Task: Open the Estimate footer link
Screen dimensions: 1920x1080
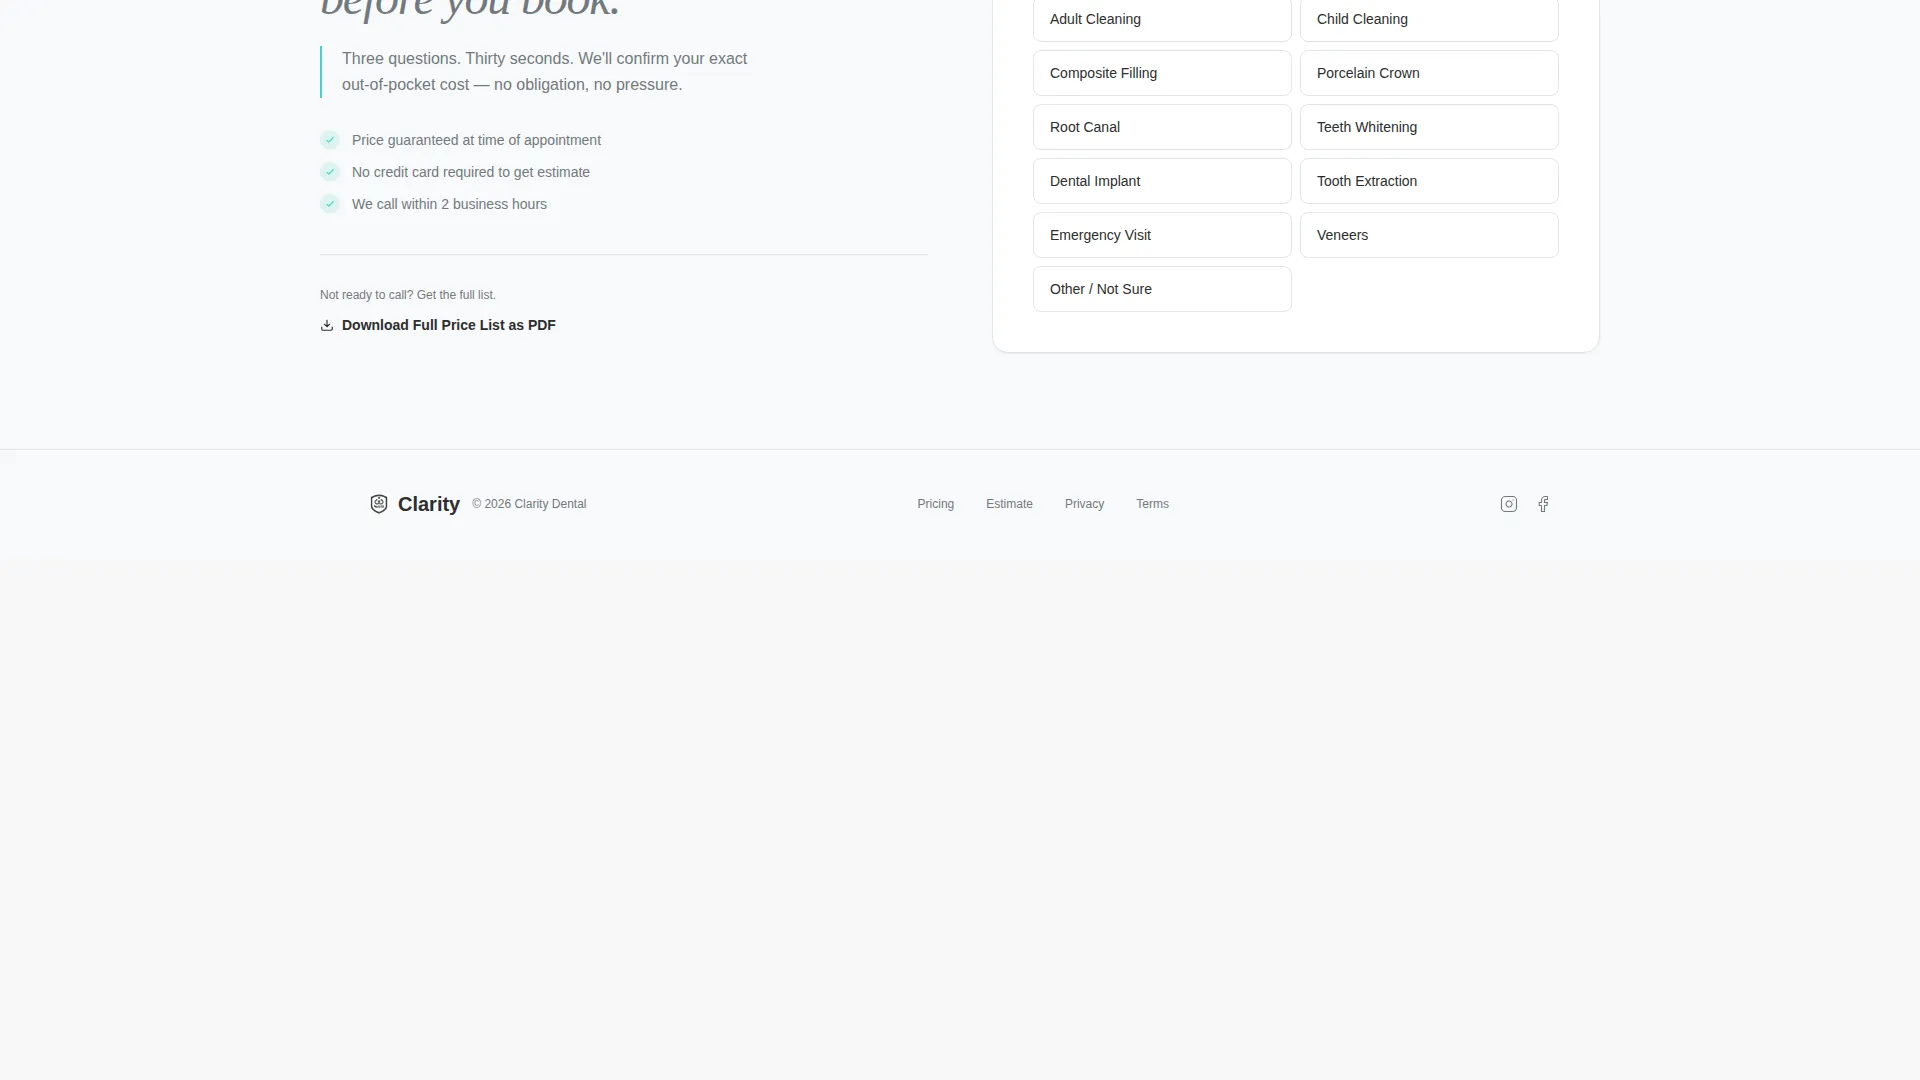Action: [1009, 504]
